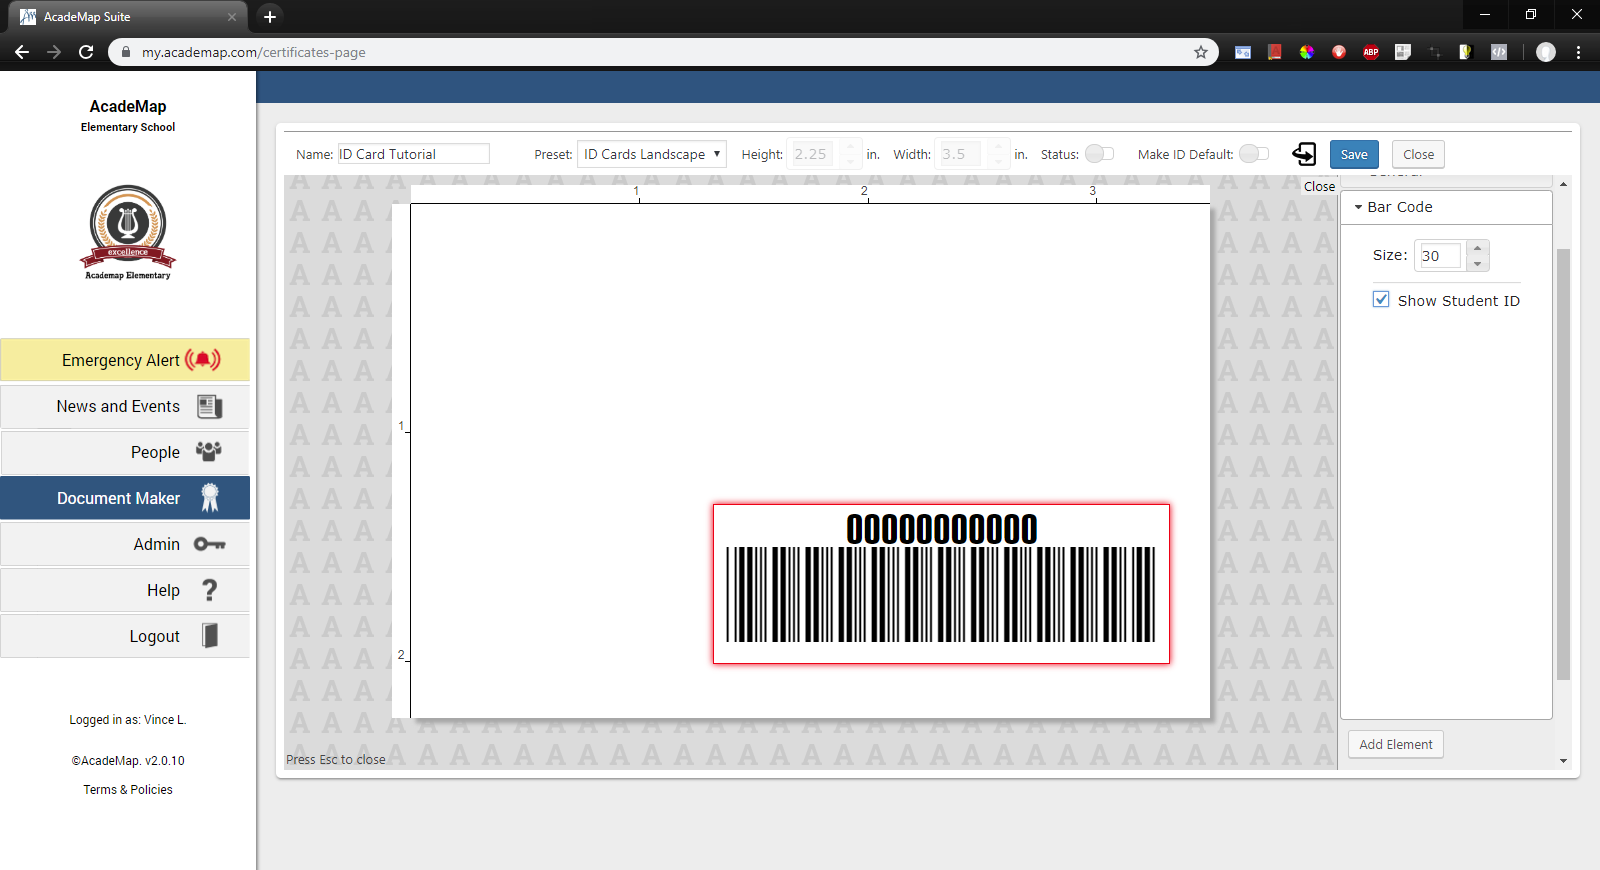Screen dimensions: 1600x870
Task: Open the red dictionary book extension
Action: 1275,52
